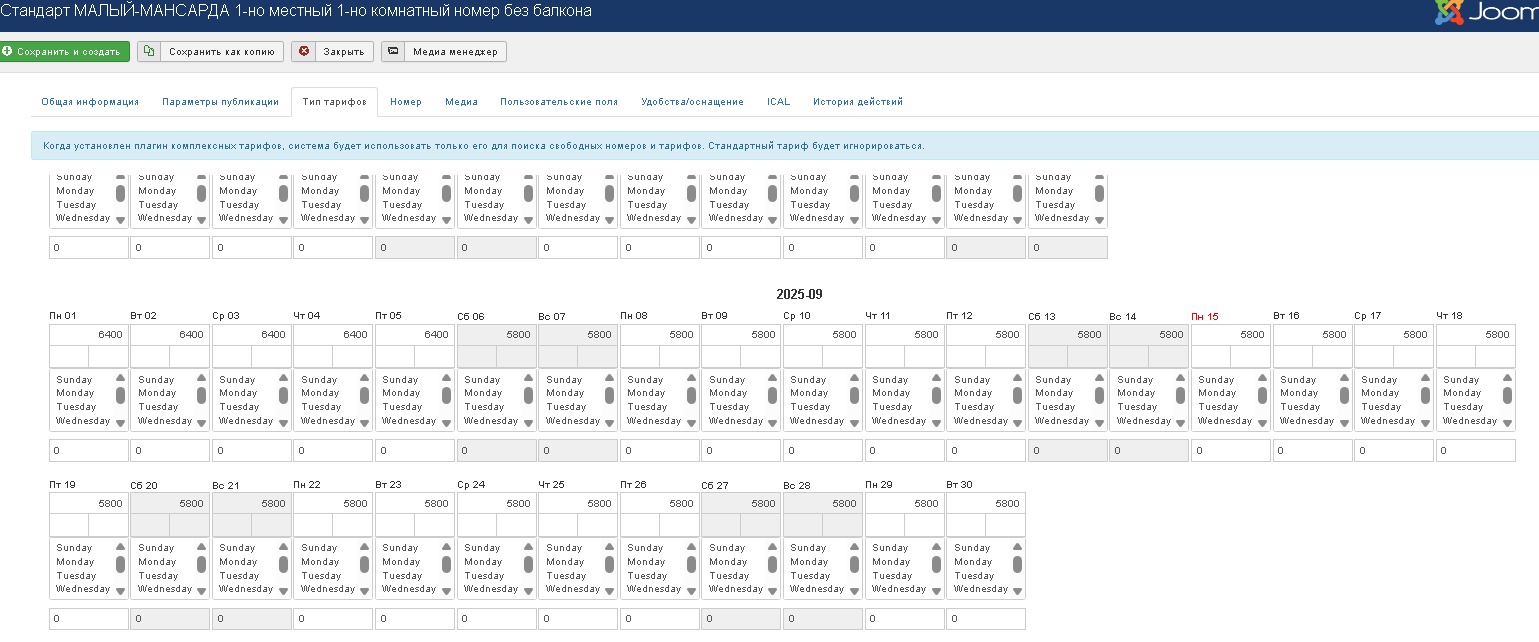
Task: Click the price field for Пн 01 September
Action: pyautogui.click(x=89, y=335)
